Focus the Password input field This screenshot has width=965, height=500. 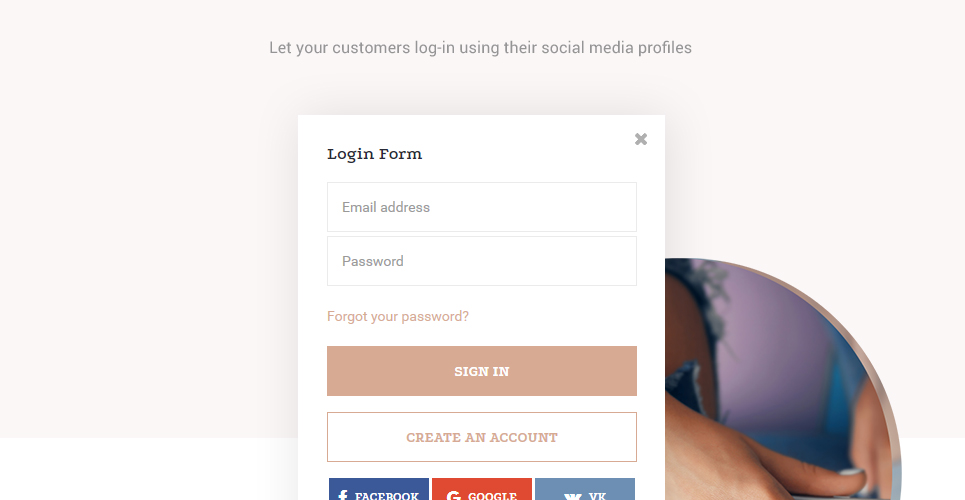tap(482, 261)
